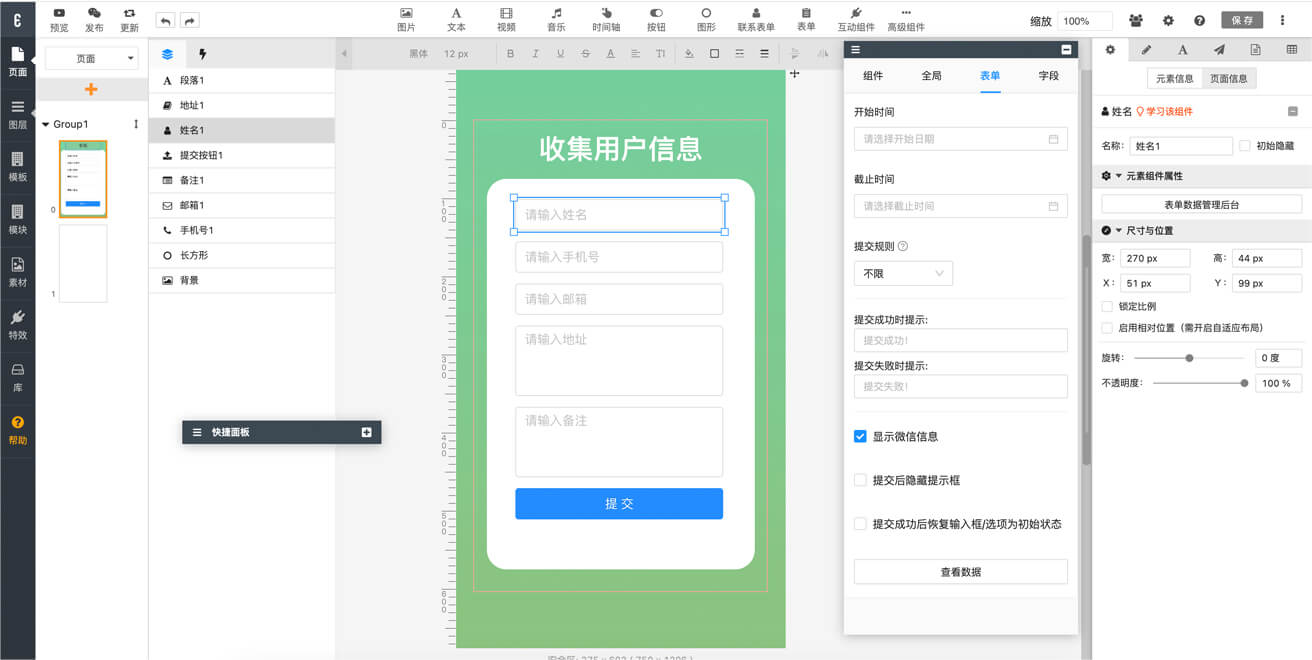The width and height of the screenshot is (1312, 660).
Task: Collapse the form settings panel minus button
Action: click(1066, 49)
